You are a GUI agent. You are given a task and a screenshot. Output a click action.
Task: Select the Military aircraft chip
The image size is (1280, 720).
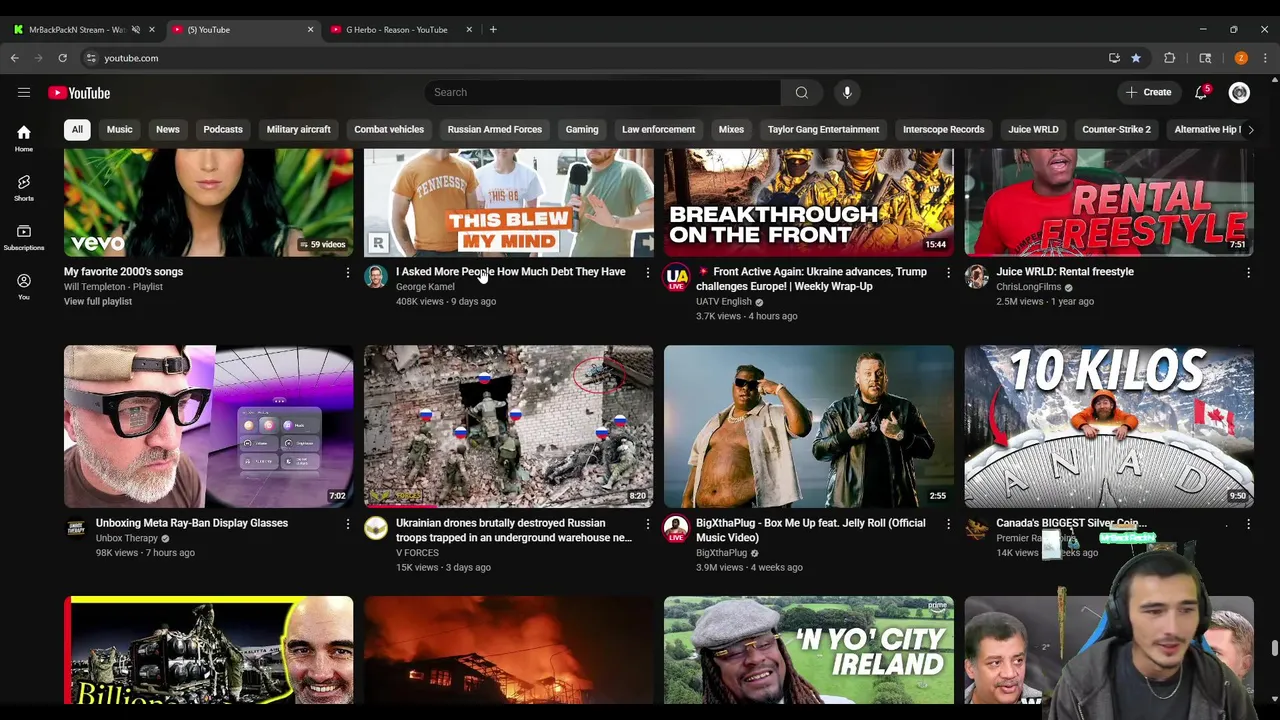click(298, 129)
